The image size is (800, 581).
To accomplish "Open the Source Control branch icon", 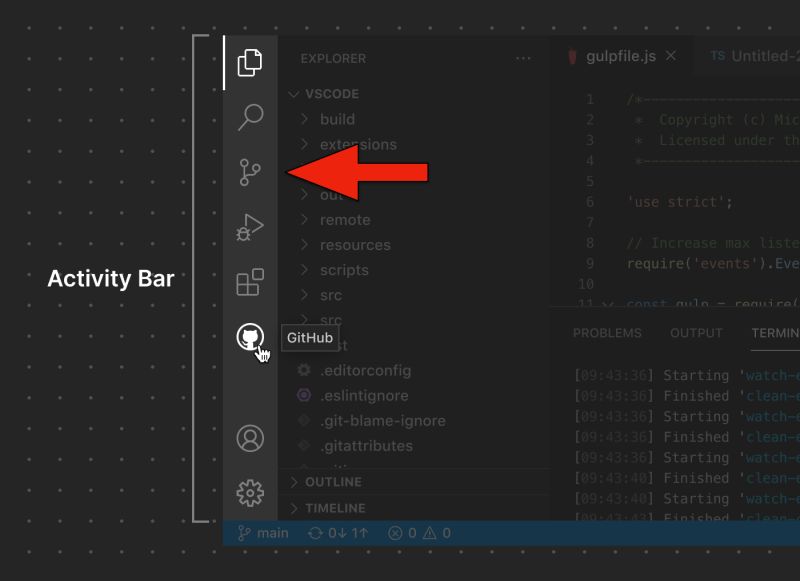I will pyautogui.click(x=250, y=172).
